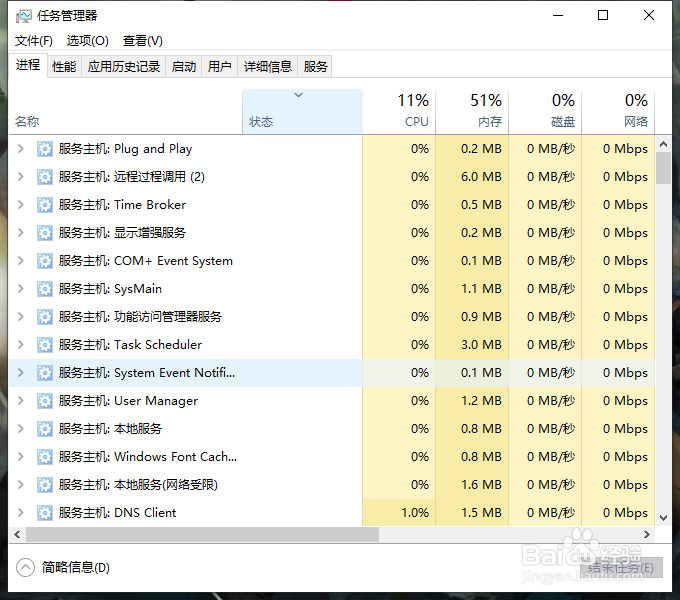Open the 选项(O) menu

point(88,41)
